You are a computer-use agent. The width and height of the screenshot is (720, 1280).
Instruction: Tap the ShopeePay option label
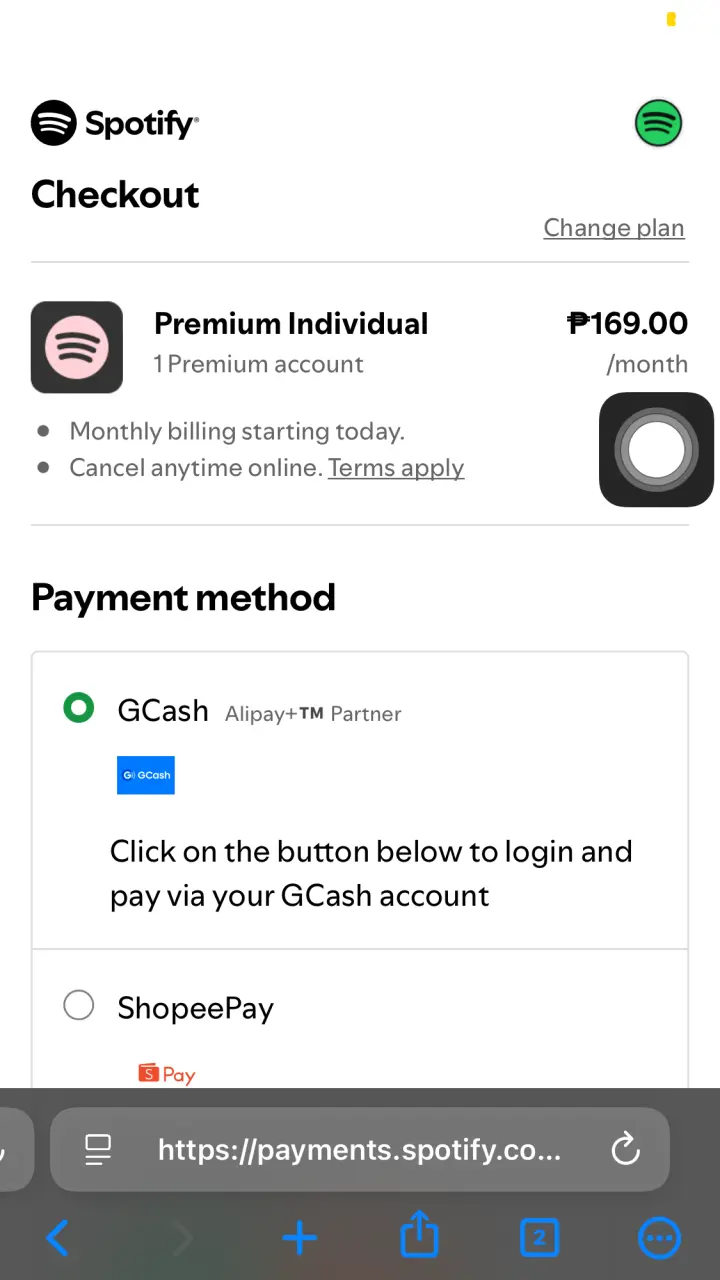pos(195,1008)
